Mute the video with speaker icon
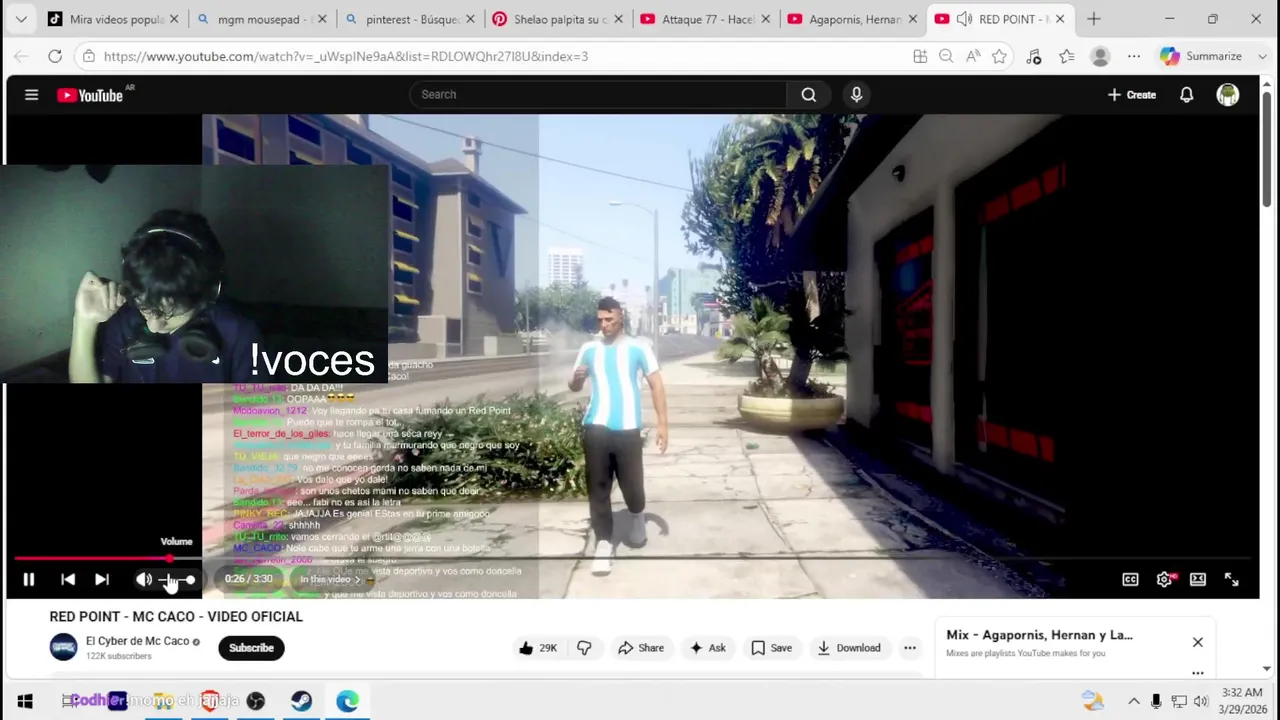This screenshot has width=1280, height=720. click(144, 579)
